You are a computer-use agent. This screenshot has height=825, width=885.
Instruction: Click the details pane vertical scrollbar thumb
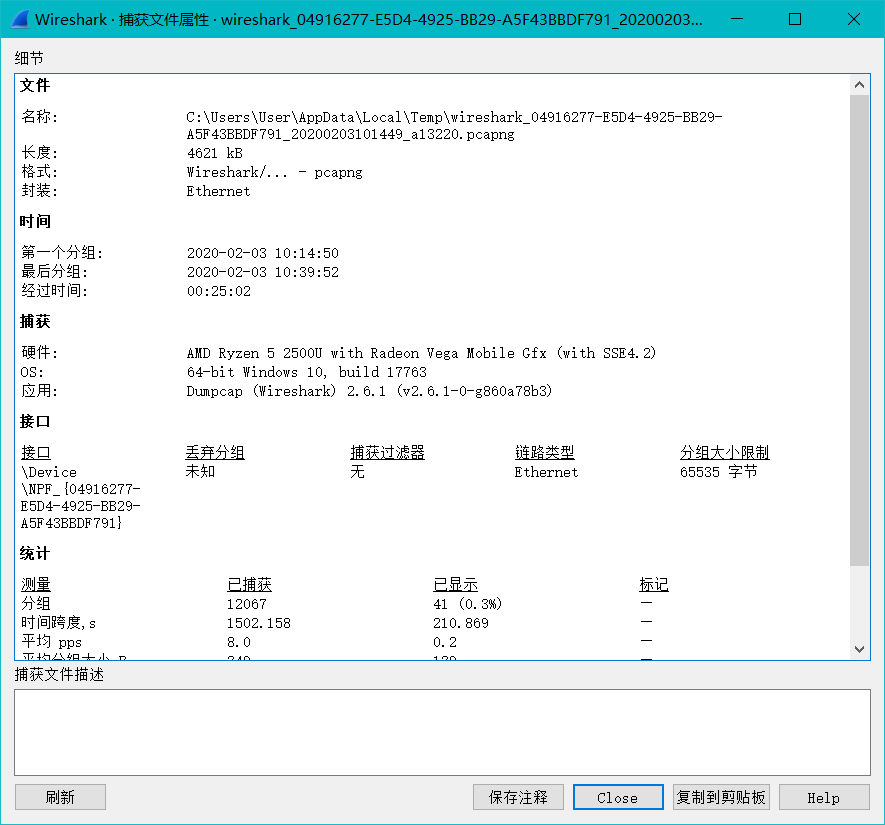860,330
